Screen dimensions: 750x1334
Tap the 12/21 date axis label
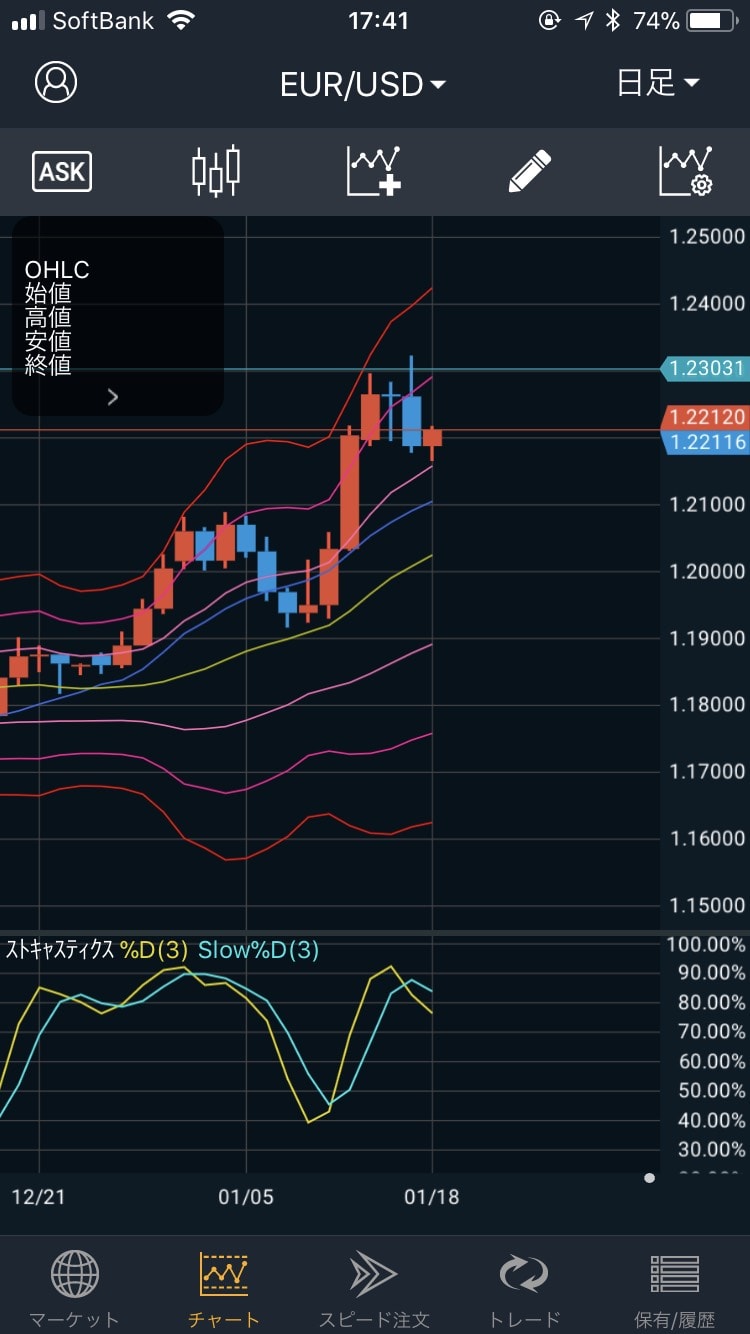tap(38, 1197)
